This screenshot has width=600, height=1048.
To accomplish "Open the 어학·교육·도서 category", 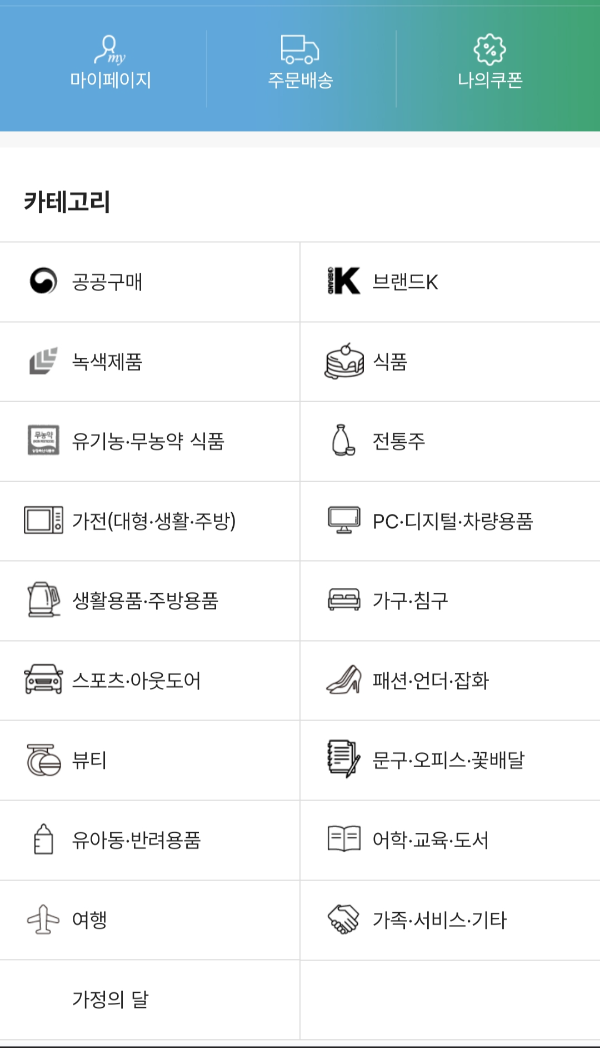I will 420,840.
